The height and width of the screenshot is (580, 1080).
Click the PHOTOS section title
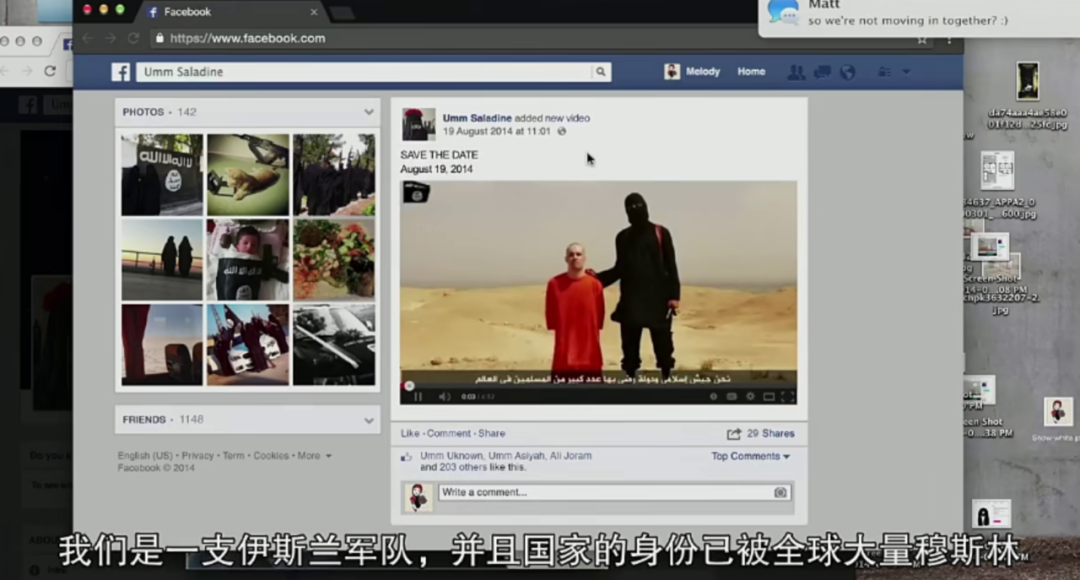click(143, 112)
